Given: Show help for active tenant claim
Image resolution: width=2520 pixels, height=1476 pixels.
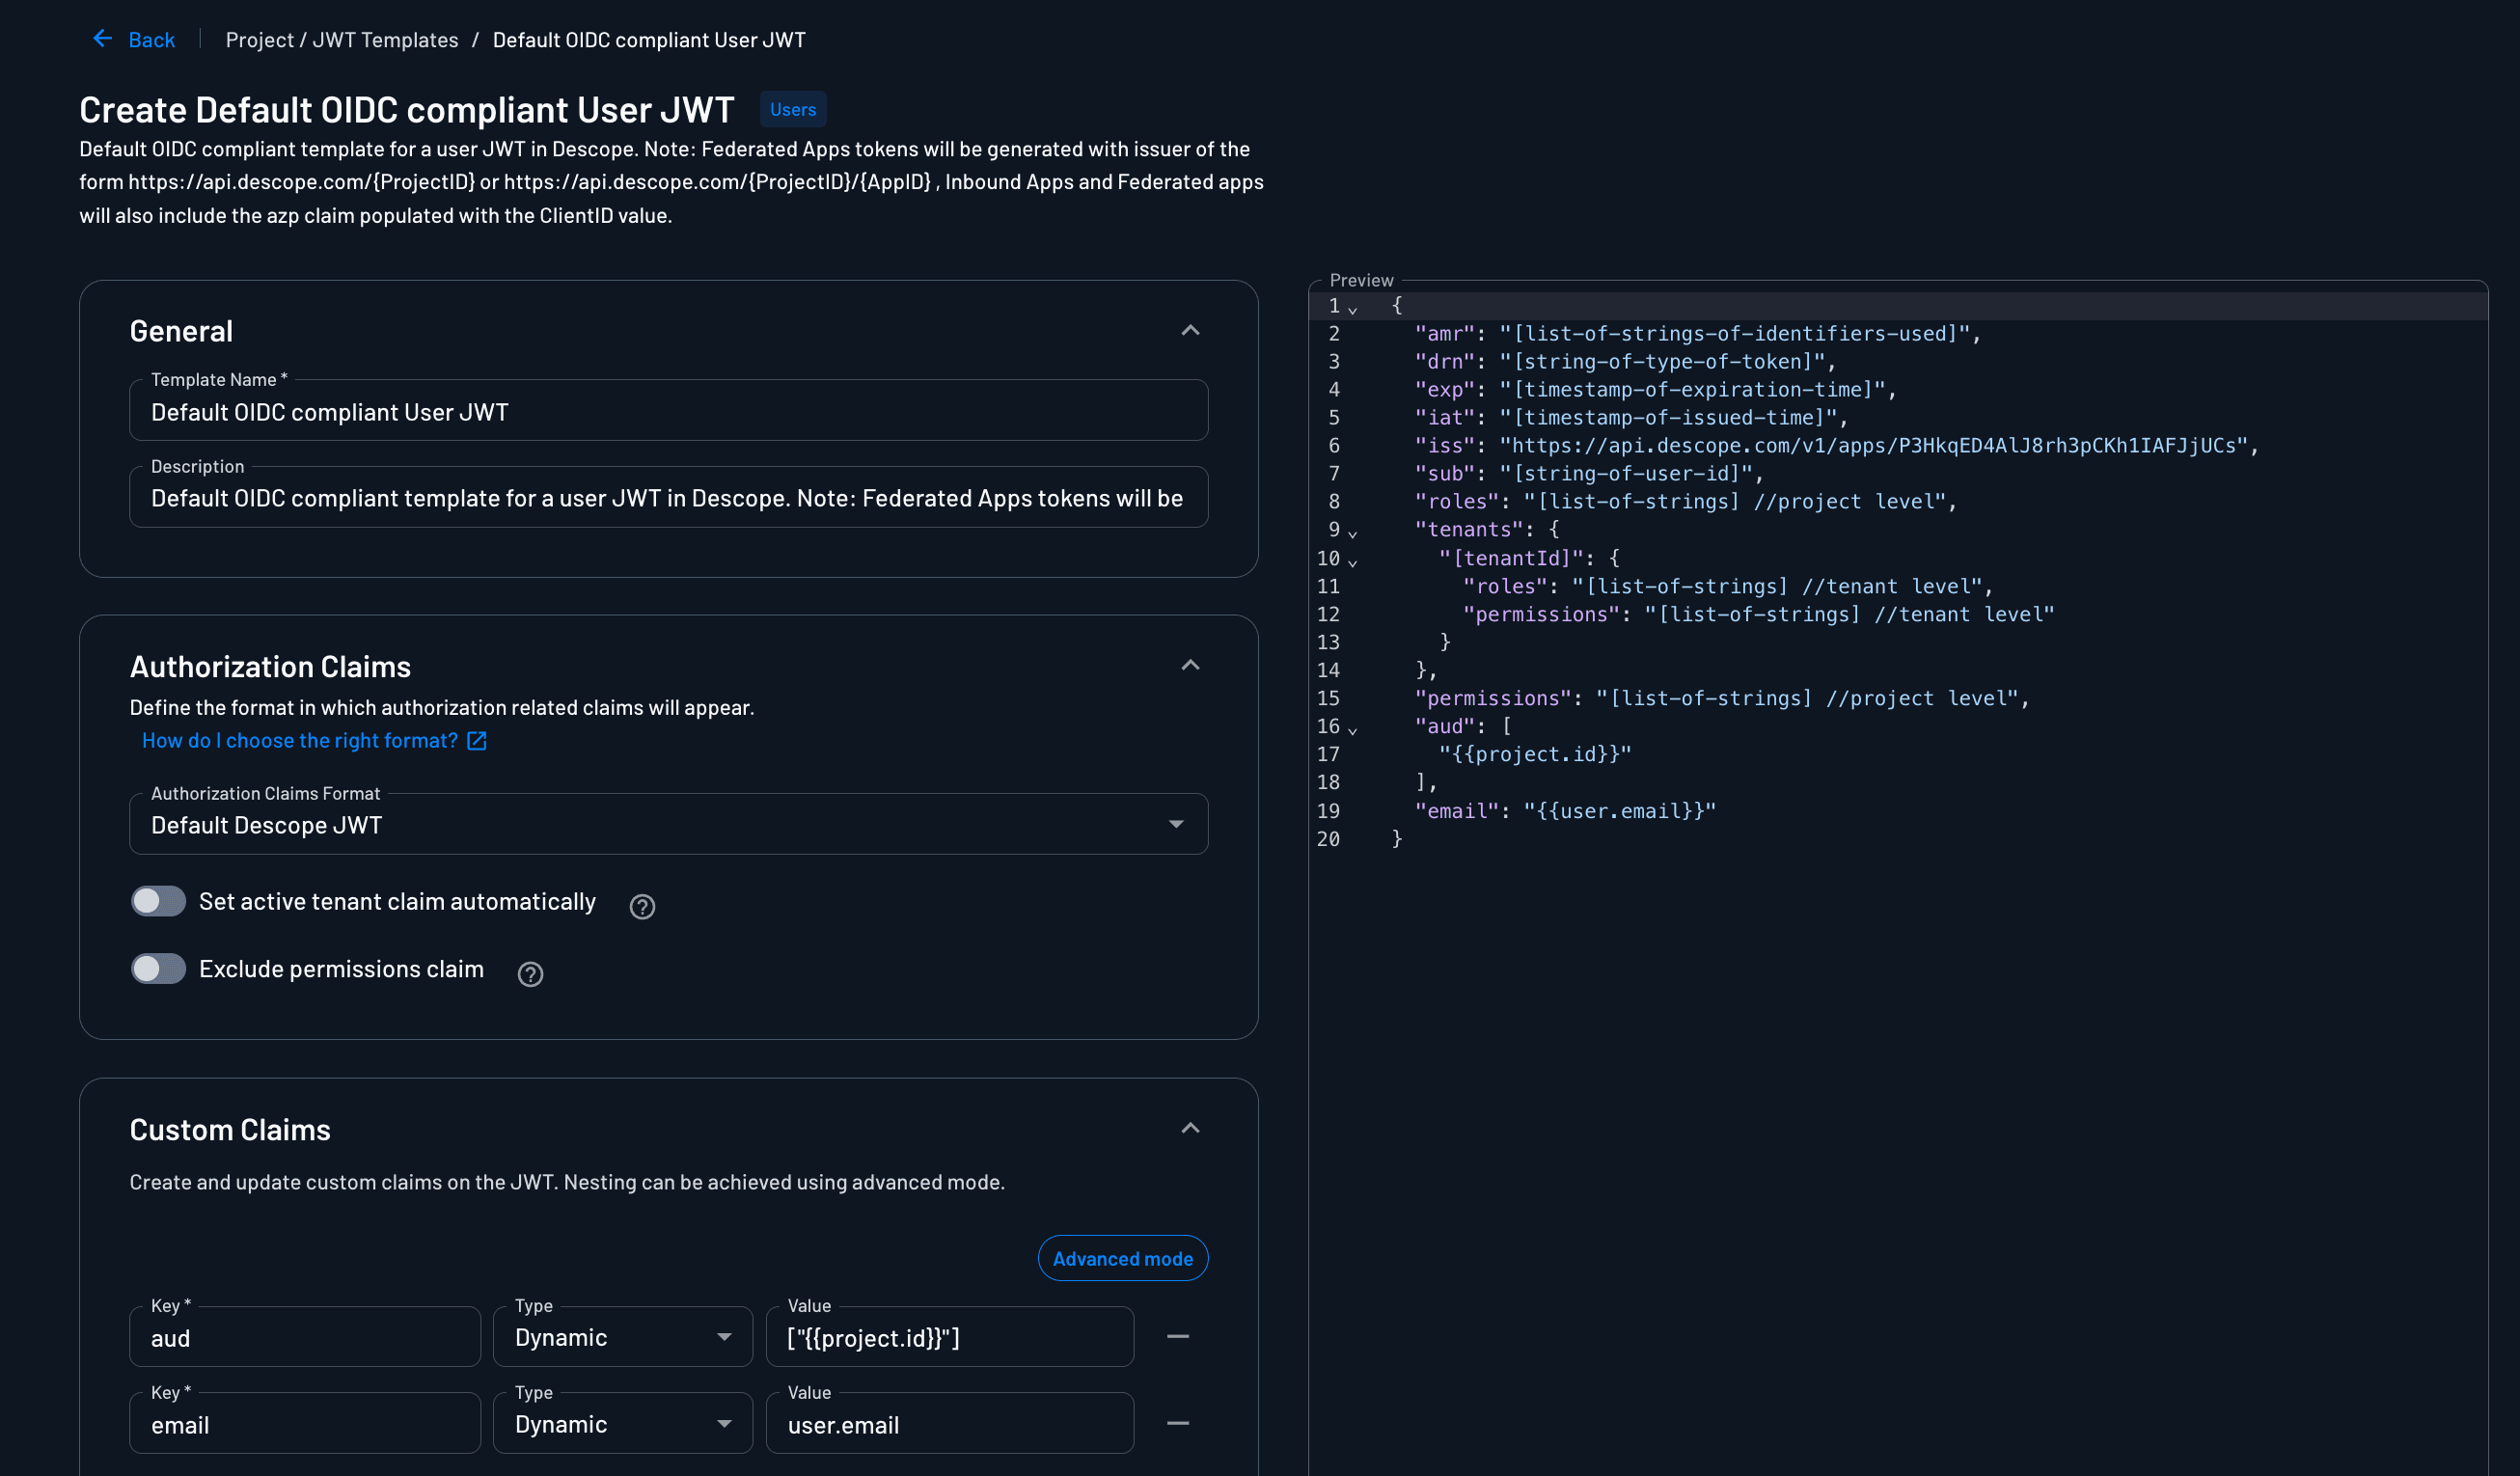Looking at the screenshot, I should click(642, 907).
